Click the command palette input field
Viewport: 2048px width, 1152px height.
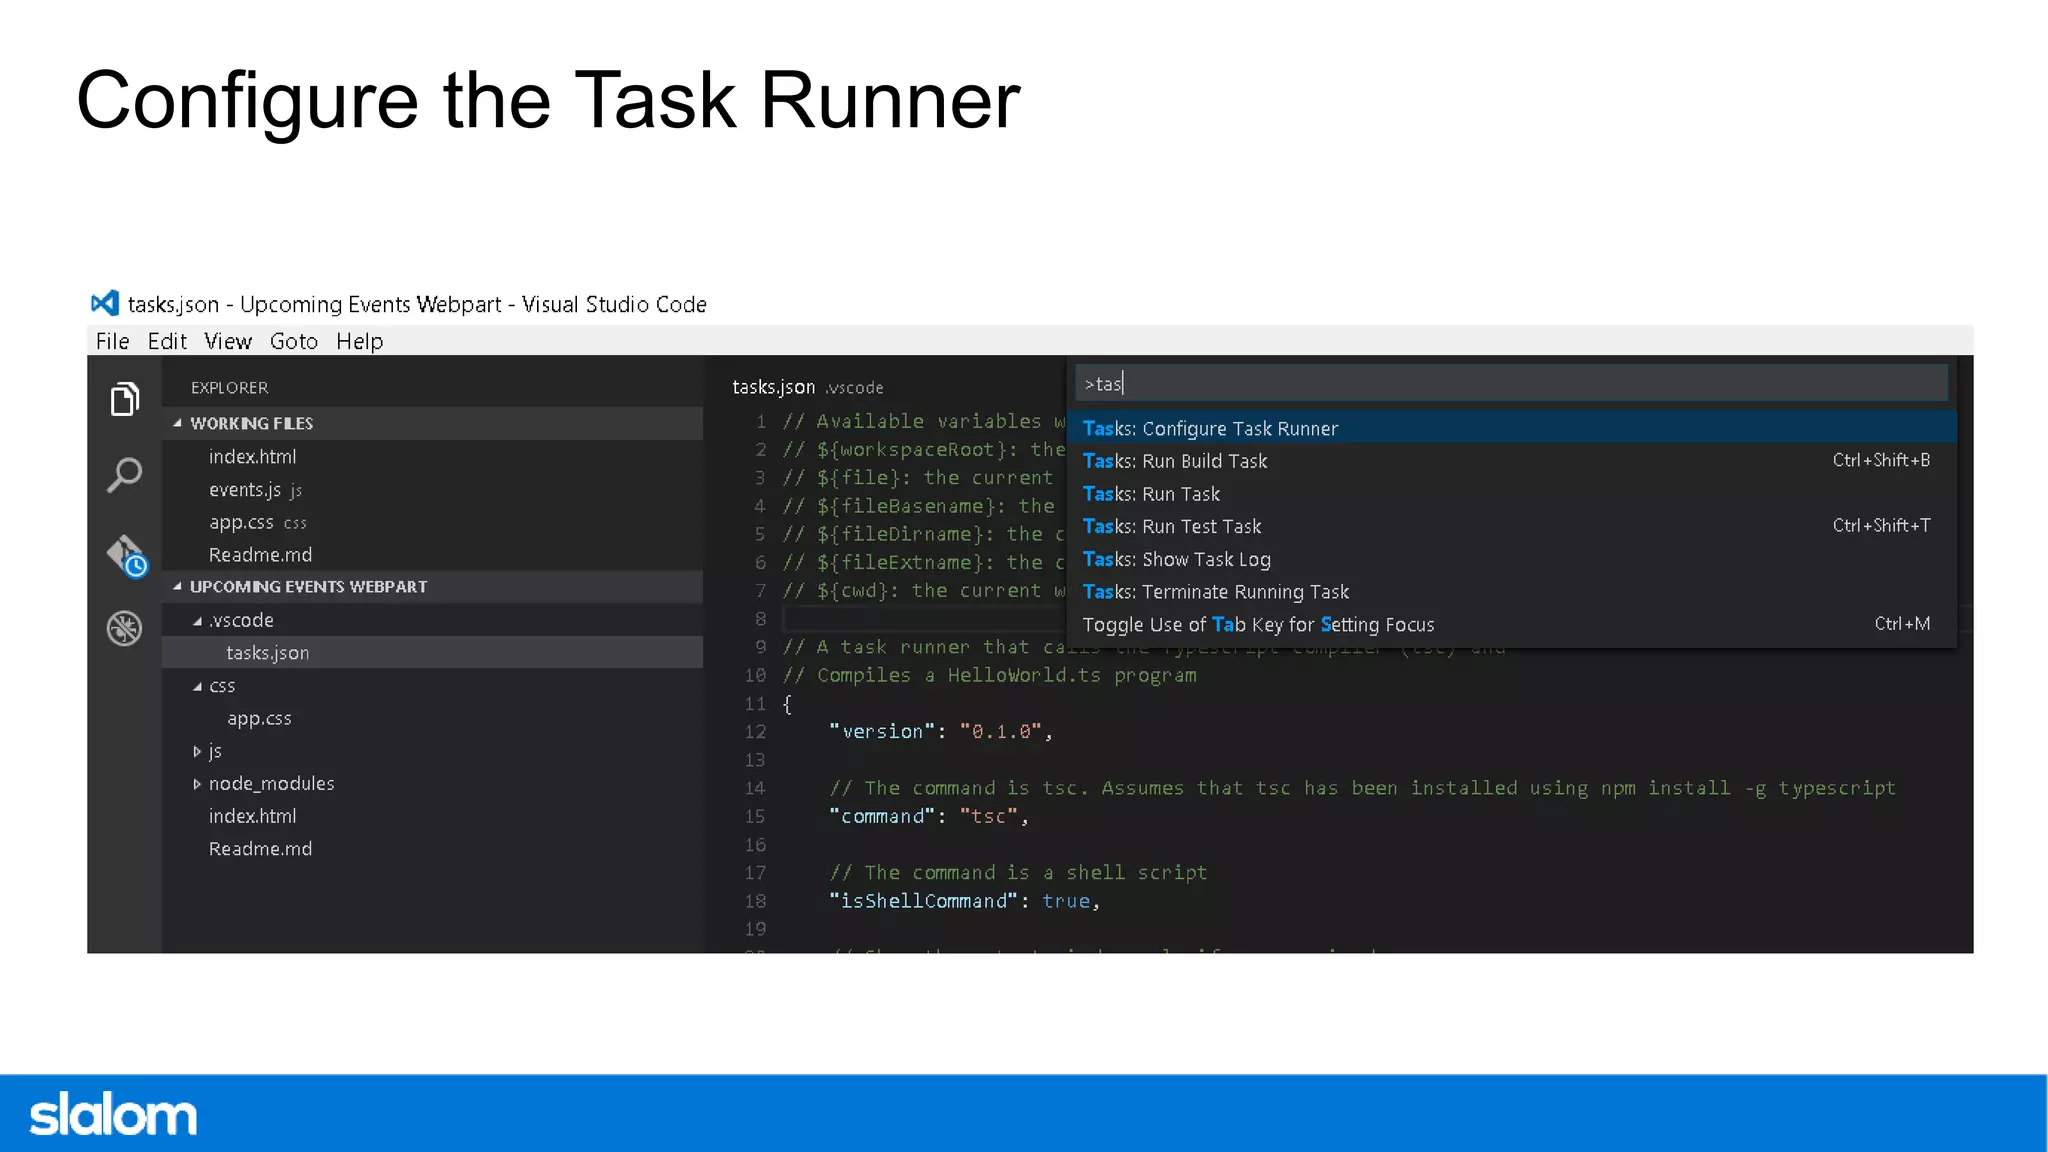click(x=1510, y=383)
